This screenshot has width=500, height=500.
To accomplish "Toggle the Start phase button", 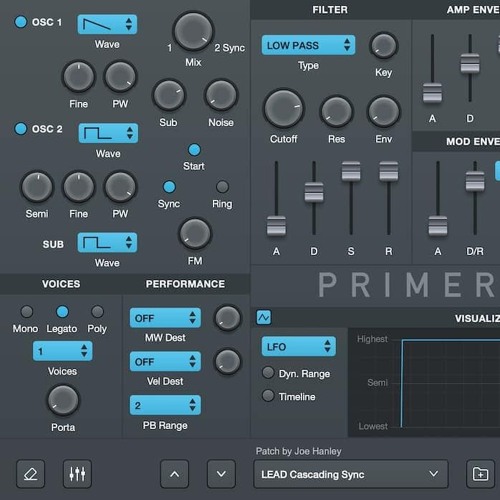I will pos(194,150).
